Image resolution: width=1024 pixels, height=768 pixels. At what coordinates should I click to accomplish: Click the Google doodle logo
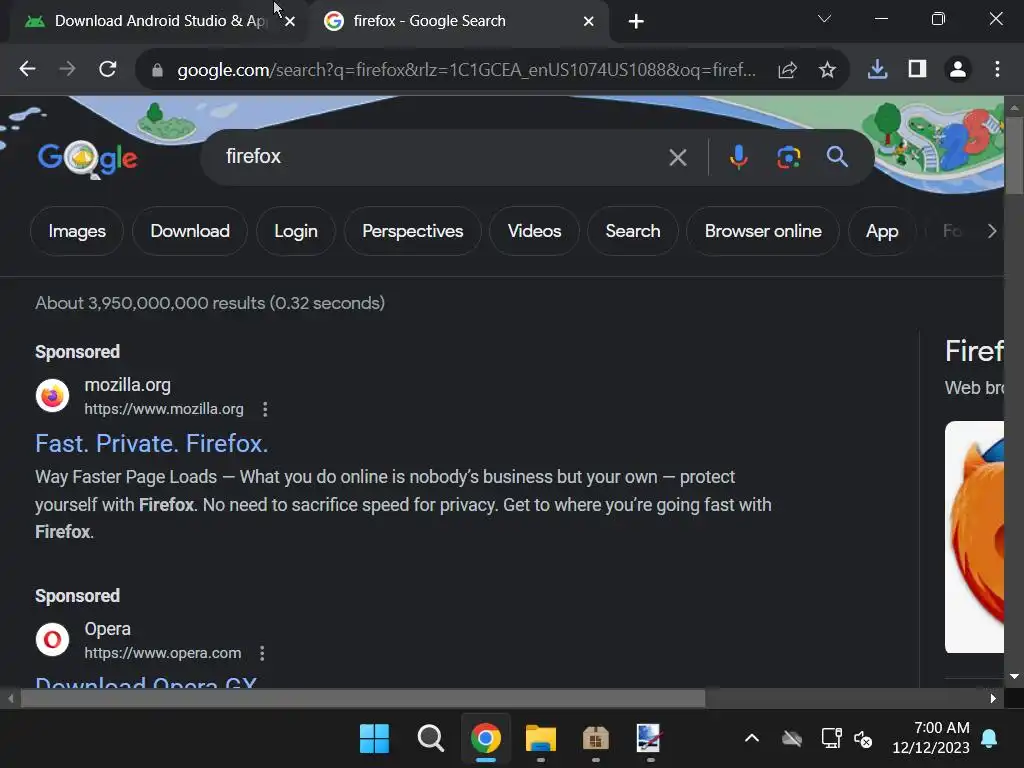(x=88, y=159)
